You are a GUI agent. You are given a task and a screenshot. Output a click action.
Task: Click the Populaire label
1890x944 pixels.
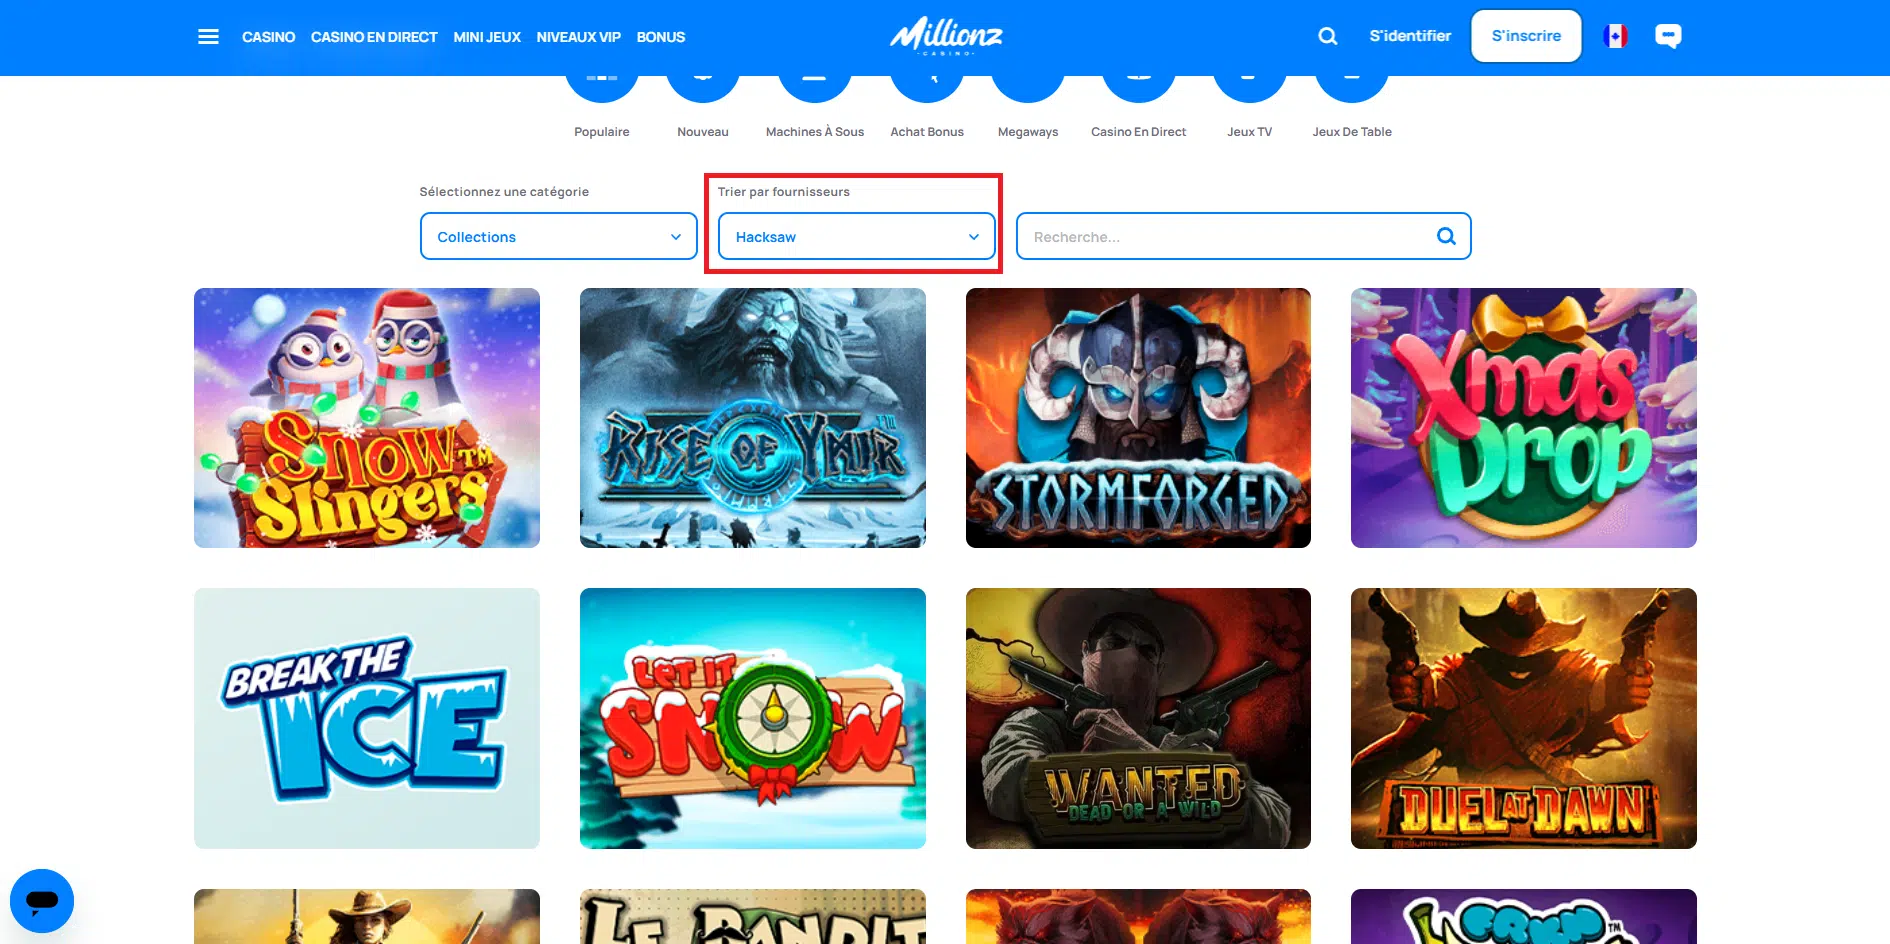click(x=602, y=132)
